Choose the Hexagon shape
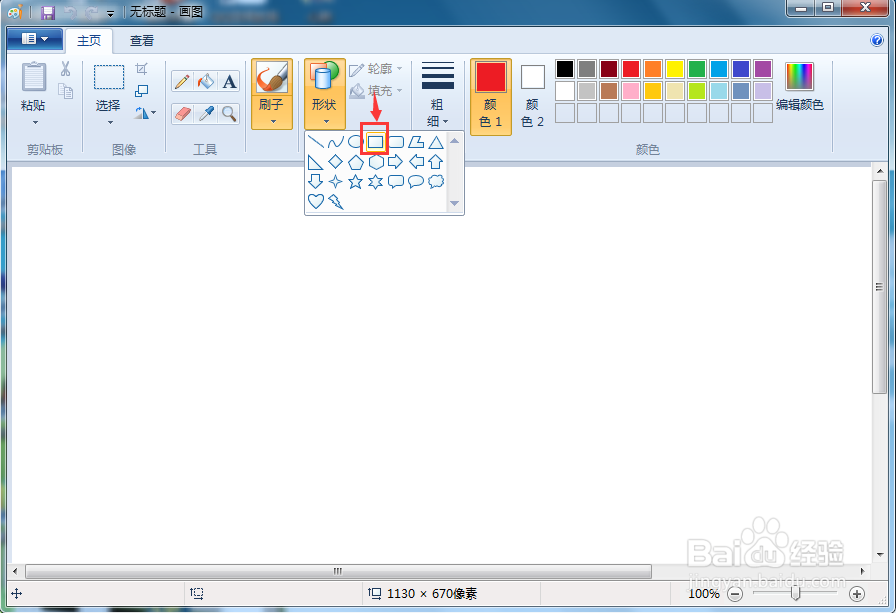This screenshot has width=896, height=613. pyautogui.click(x=375, y=162)
